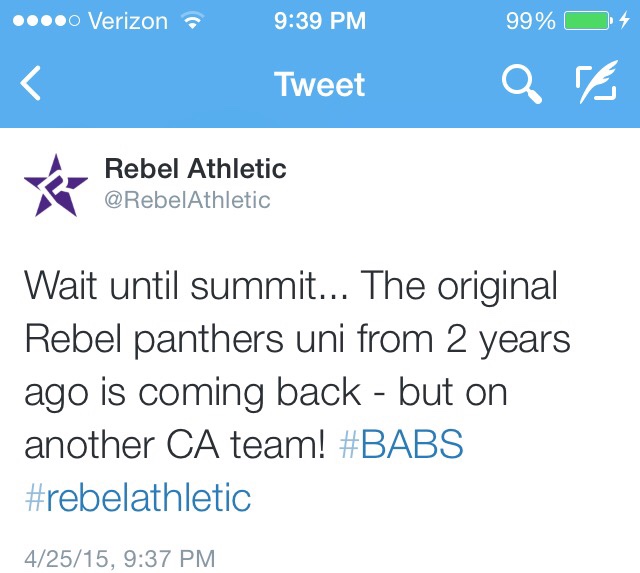
Task: Open the #rebelathletic hashtag link
Action: (x=138, y=497)
